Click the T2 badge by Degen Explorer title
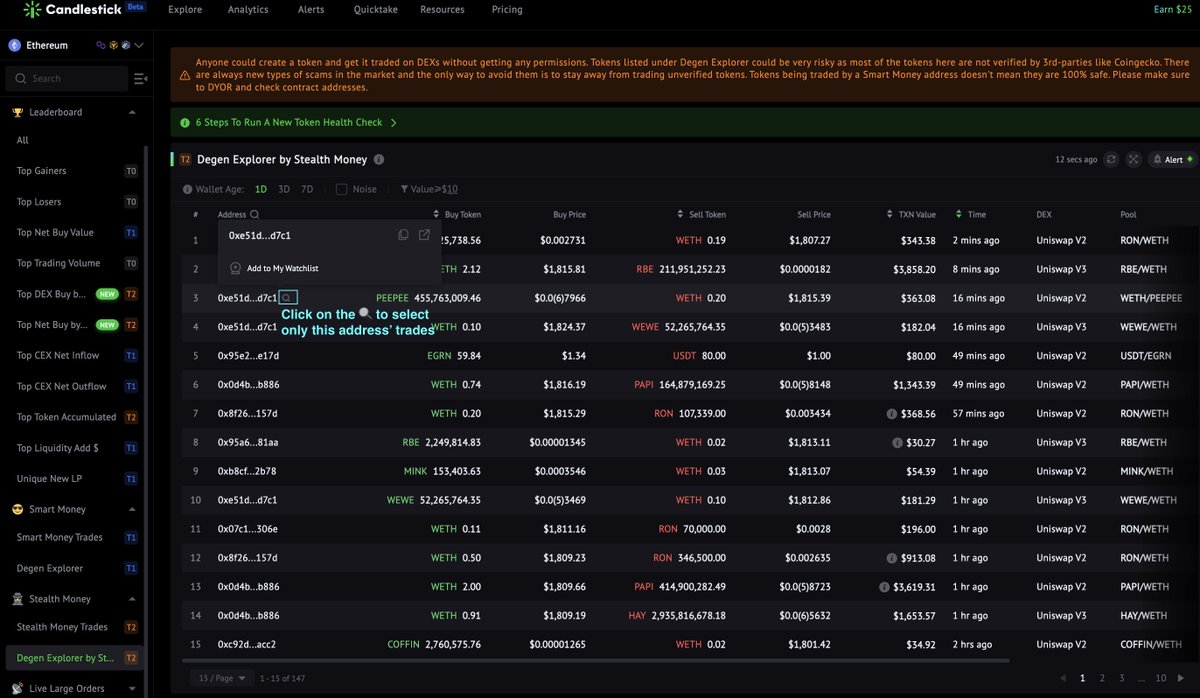The image size is (1200, 698). tap(185, 159)
